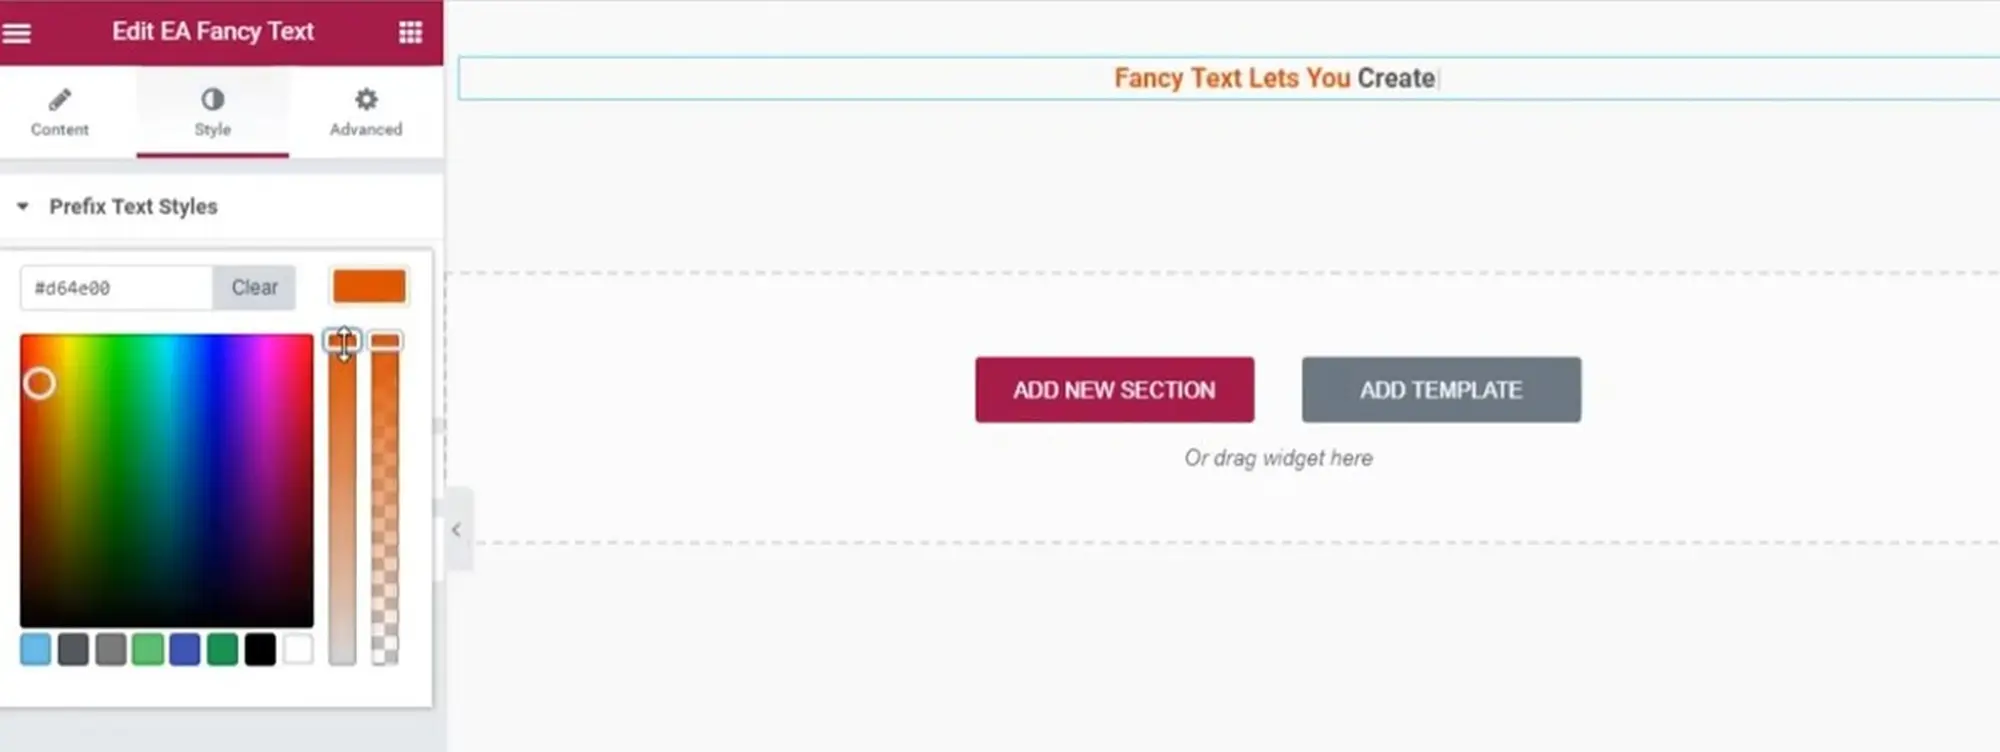Click the opacity slider handle
The width and height of the screenshot is (2000, 752).
385,341
